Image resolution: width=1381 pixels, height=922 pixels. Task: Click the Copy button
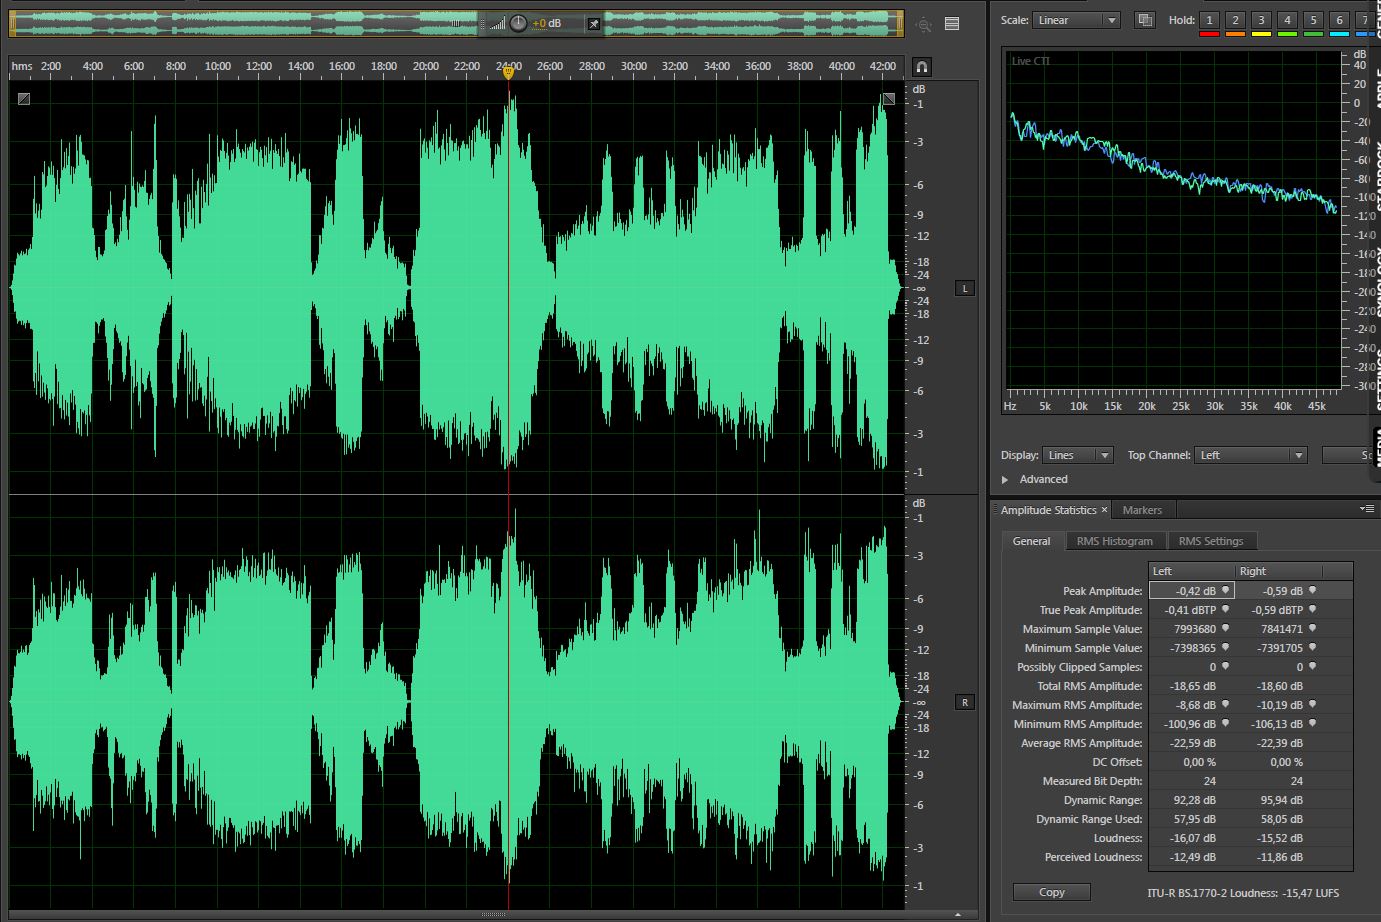point(1051,892)
